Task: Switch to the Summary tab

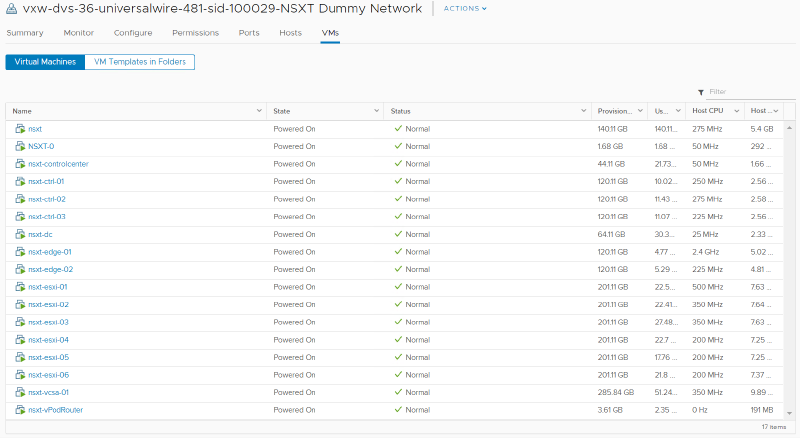Action: pyautogui.click(x=25, y=33)
